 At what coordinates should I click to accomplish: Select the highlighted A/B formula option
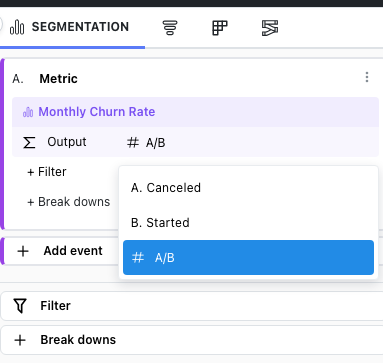click(x=248, y=258)
